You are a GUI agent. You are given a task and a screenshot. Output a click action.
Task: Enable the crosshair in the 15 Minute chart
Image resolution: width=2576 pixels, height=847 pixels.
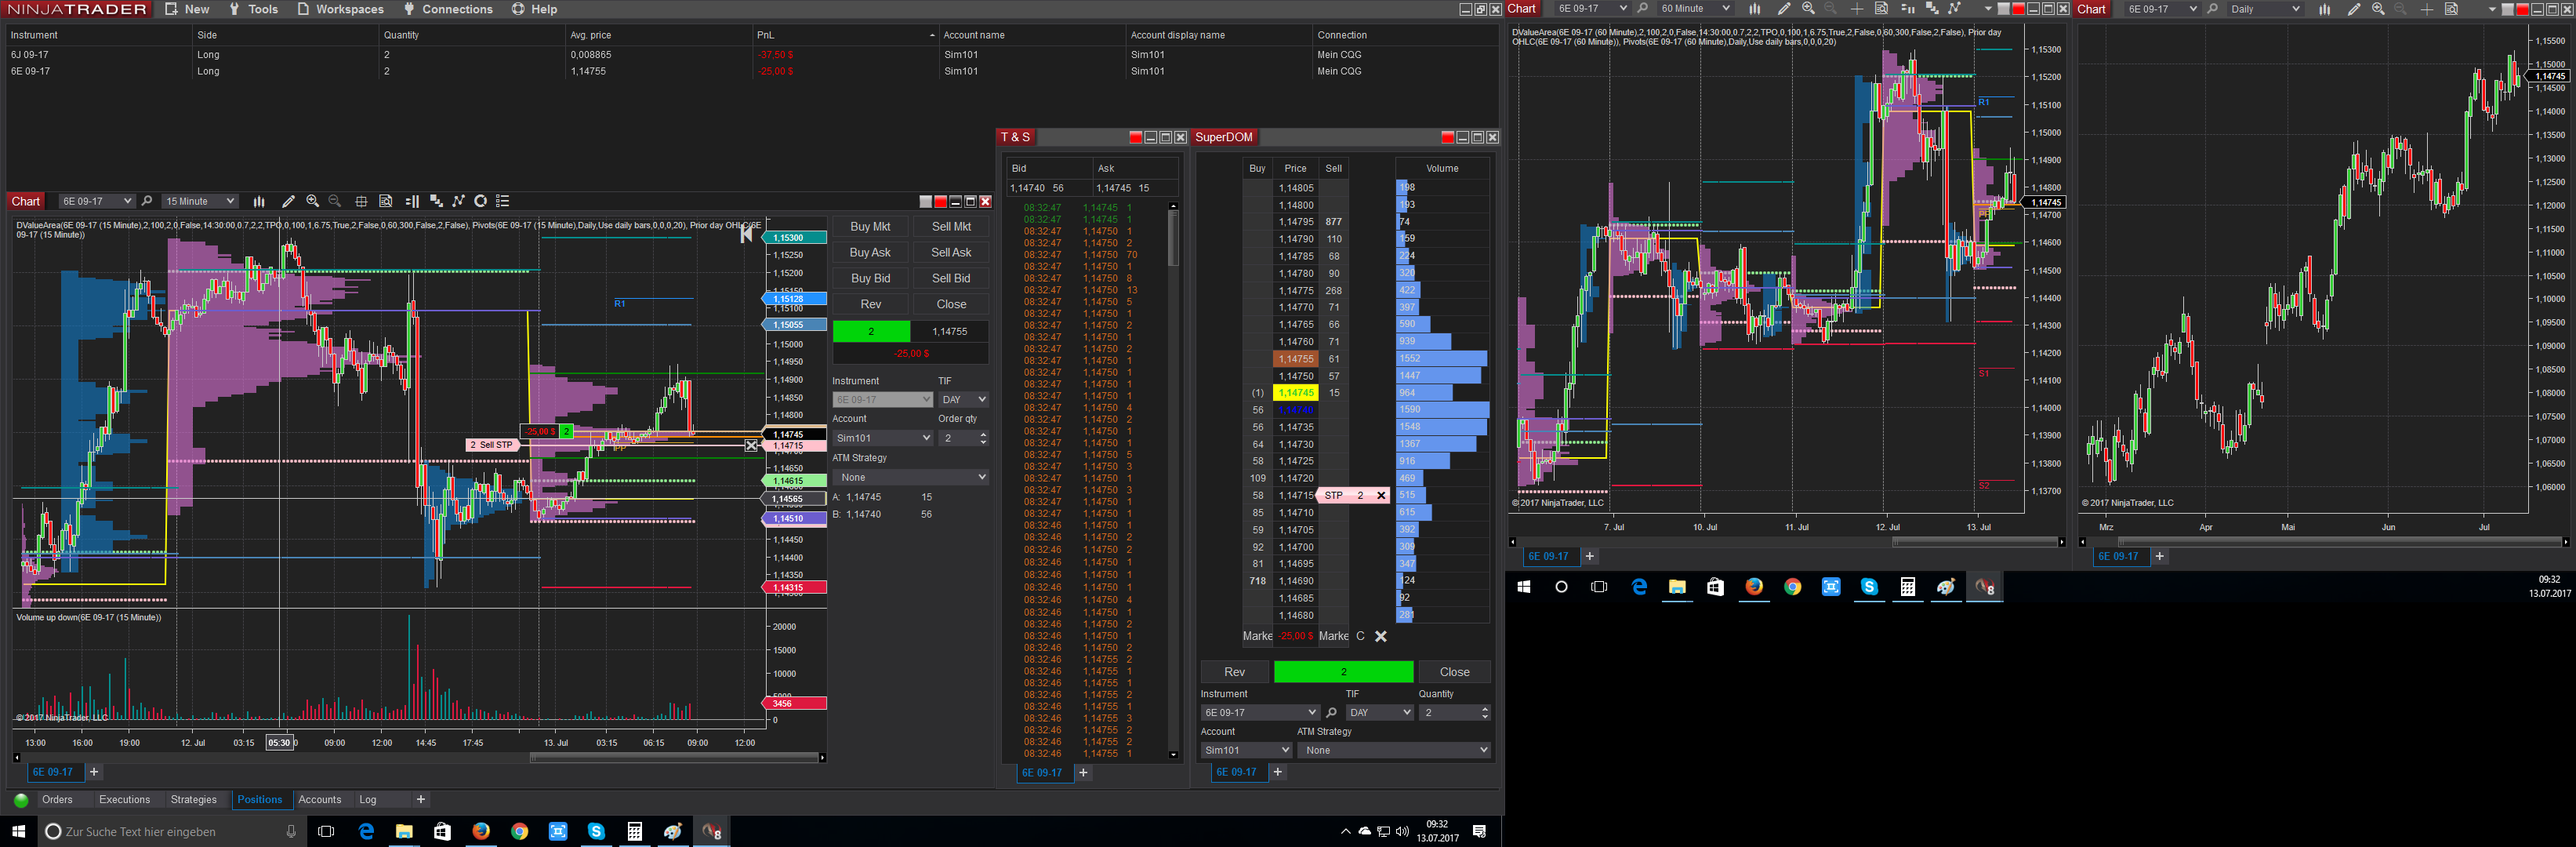tap(361, 201)
